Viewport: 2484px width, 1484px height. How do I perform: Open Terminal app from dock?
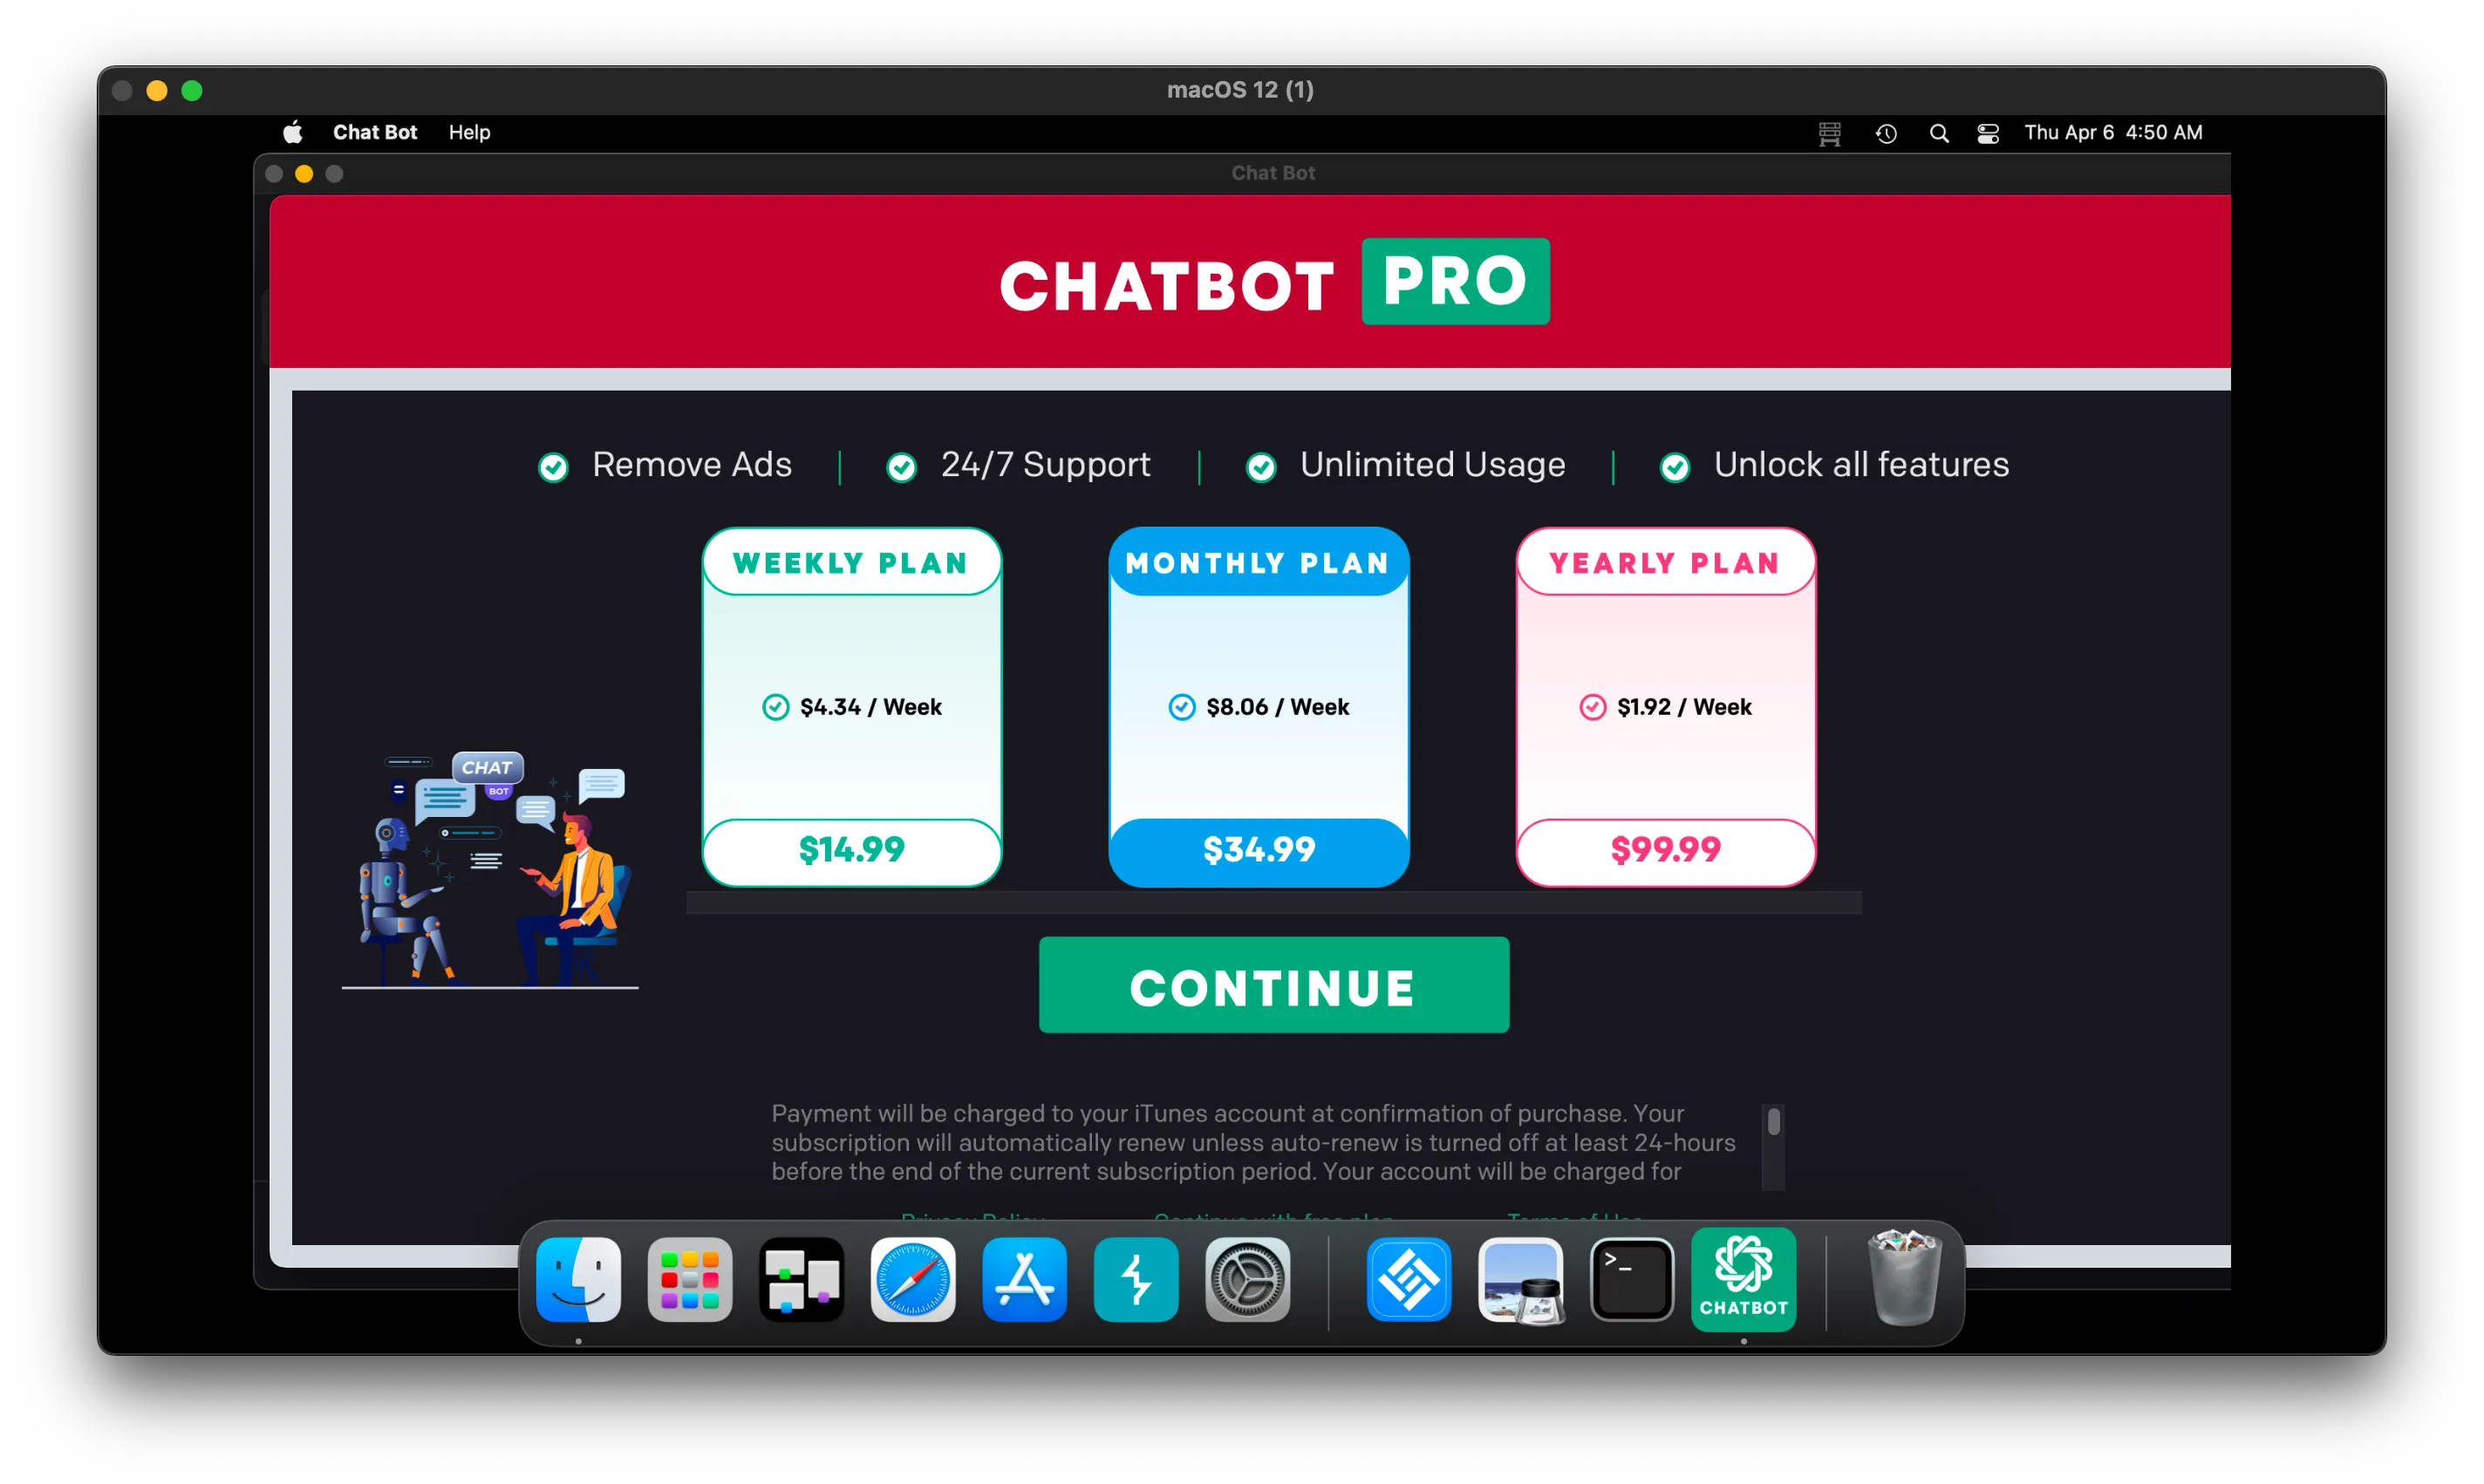click(x=1631, y=1279)
